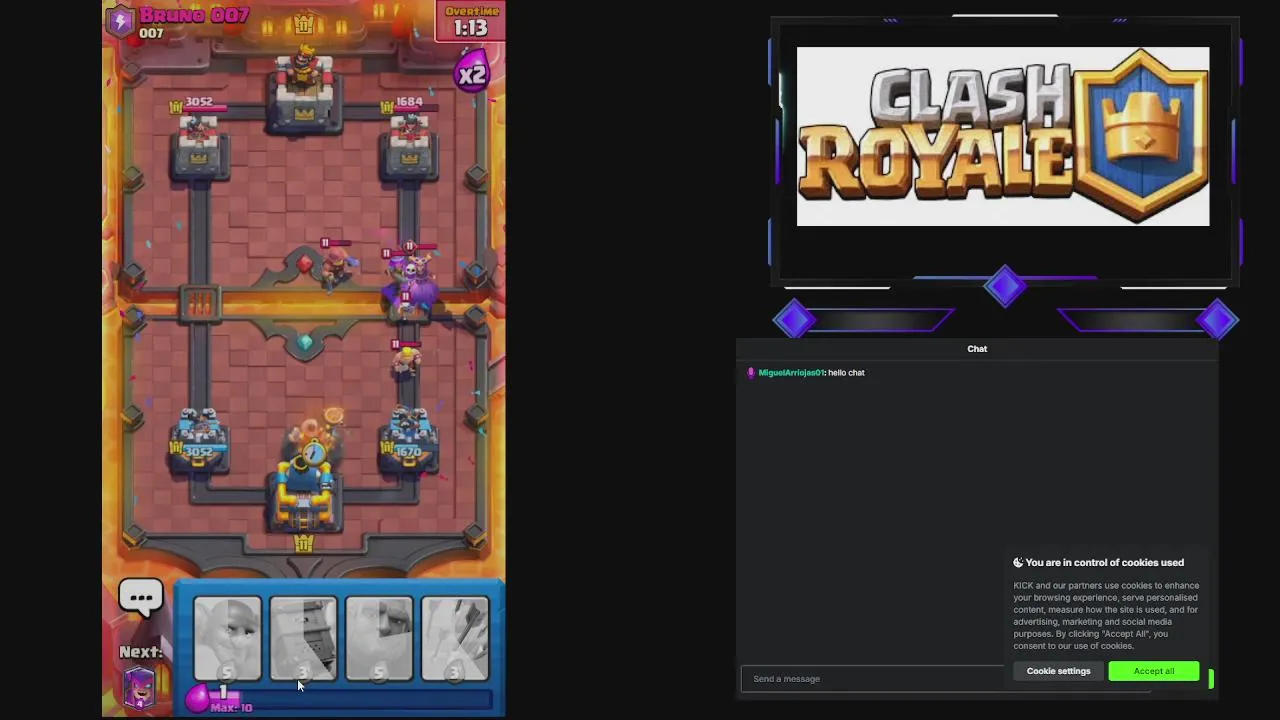Click the gold crown icon atop the arena
1280x720 pixels.
(304, 24)
